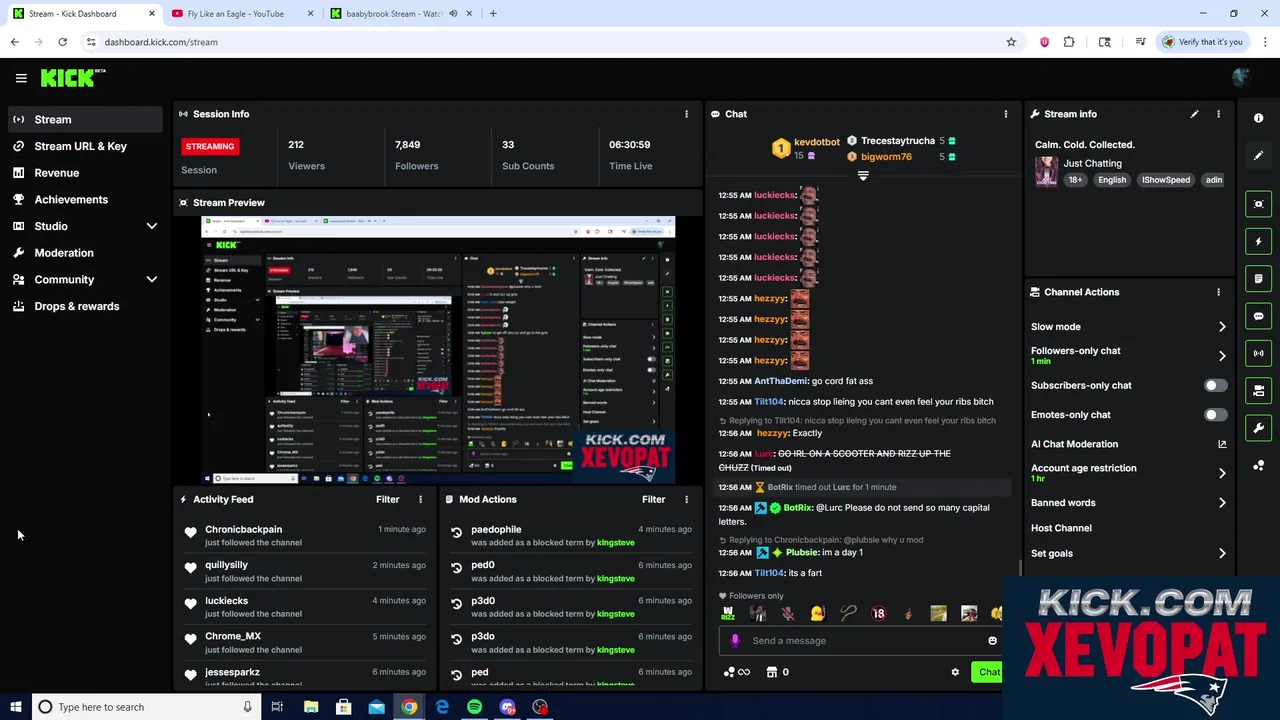
Task: Open the Session Info options menu
Action: [686, 114]
